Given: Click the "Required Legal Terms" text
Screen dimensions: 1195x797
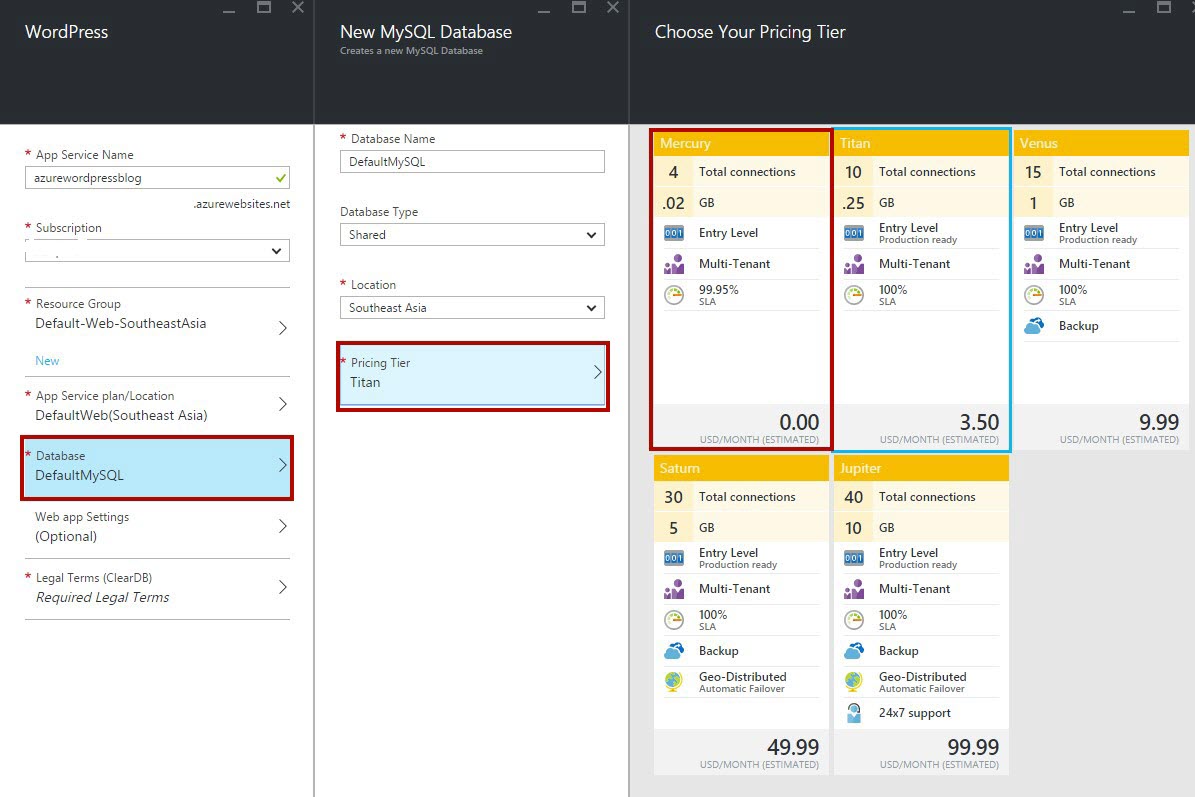Looking at the screenshot, I should pyautogui.click(x=102, y=597).
